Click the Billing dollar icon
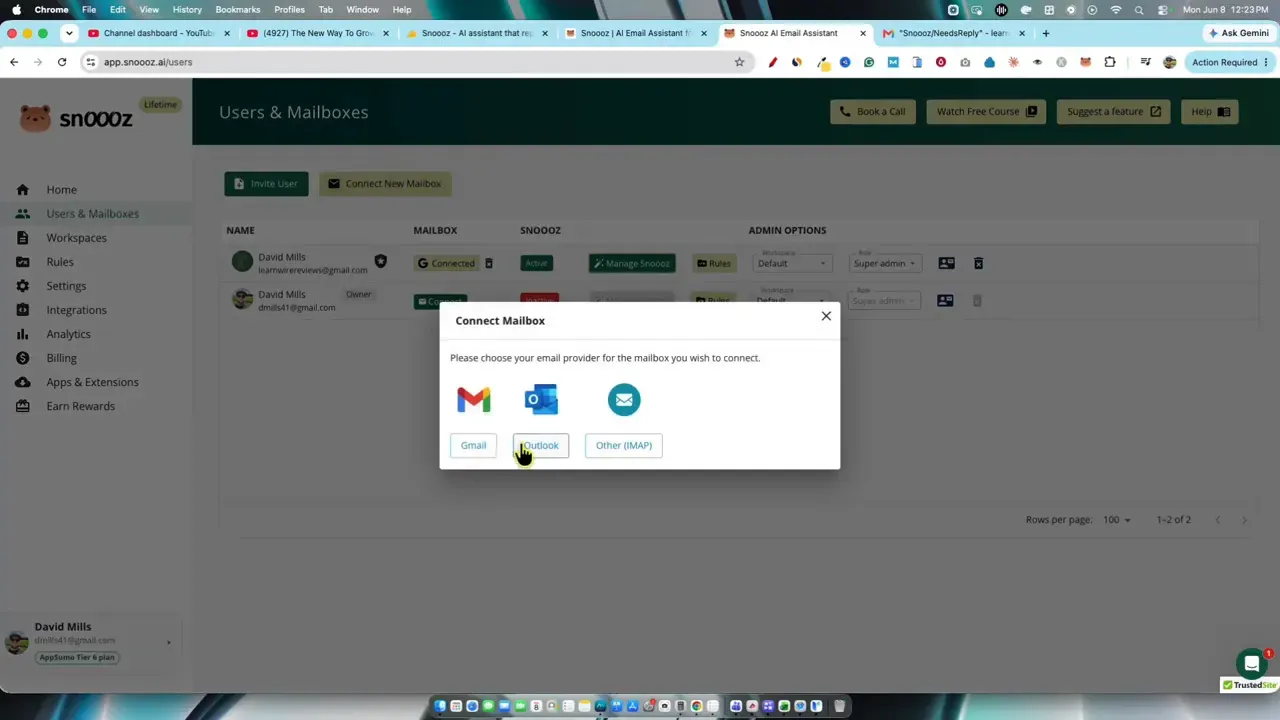 point(23,358)
